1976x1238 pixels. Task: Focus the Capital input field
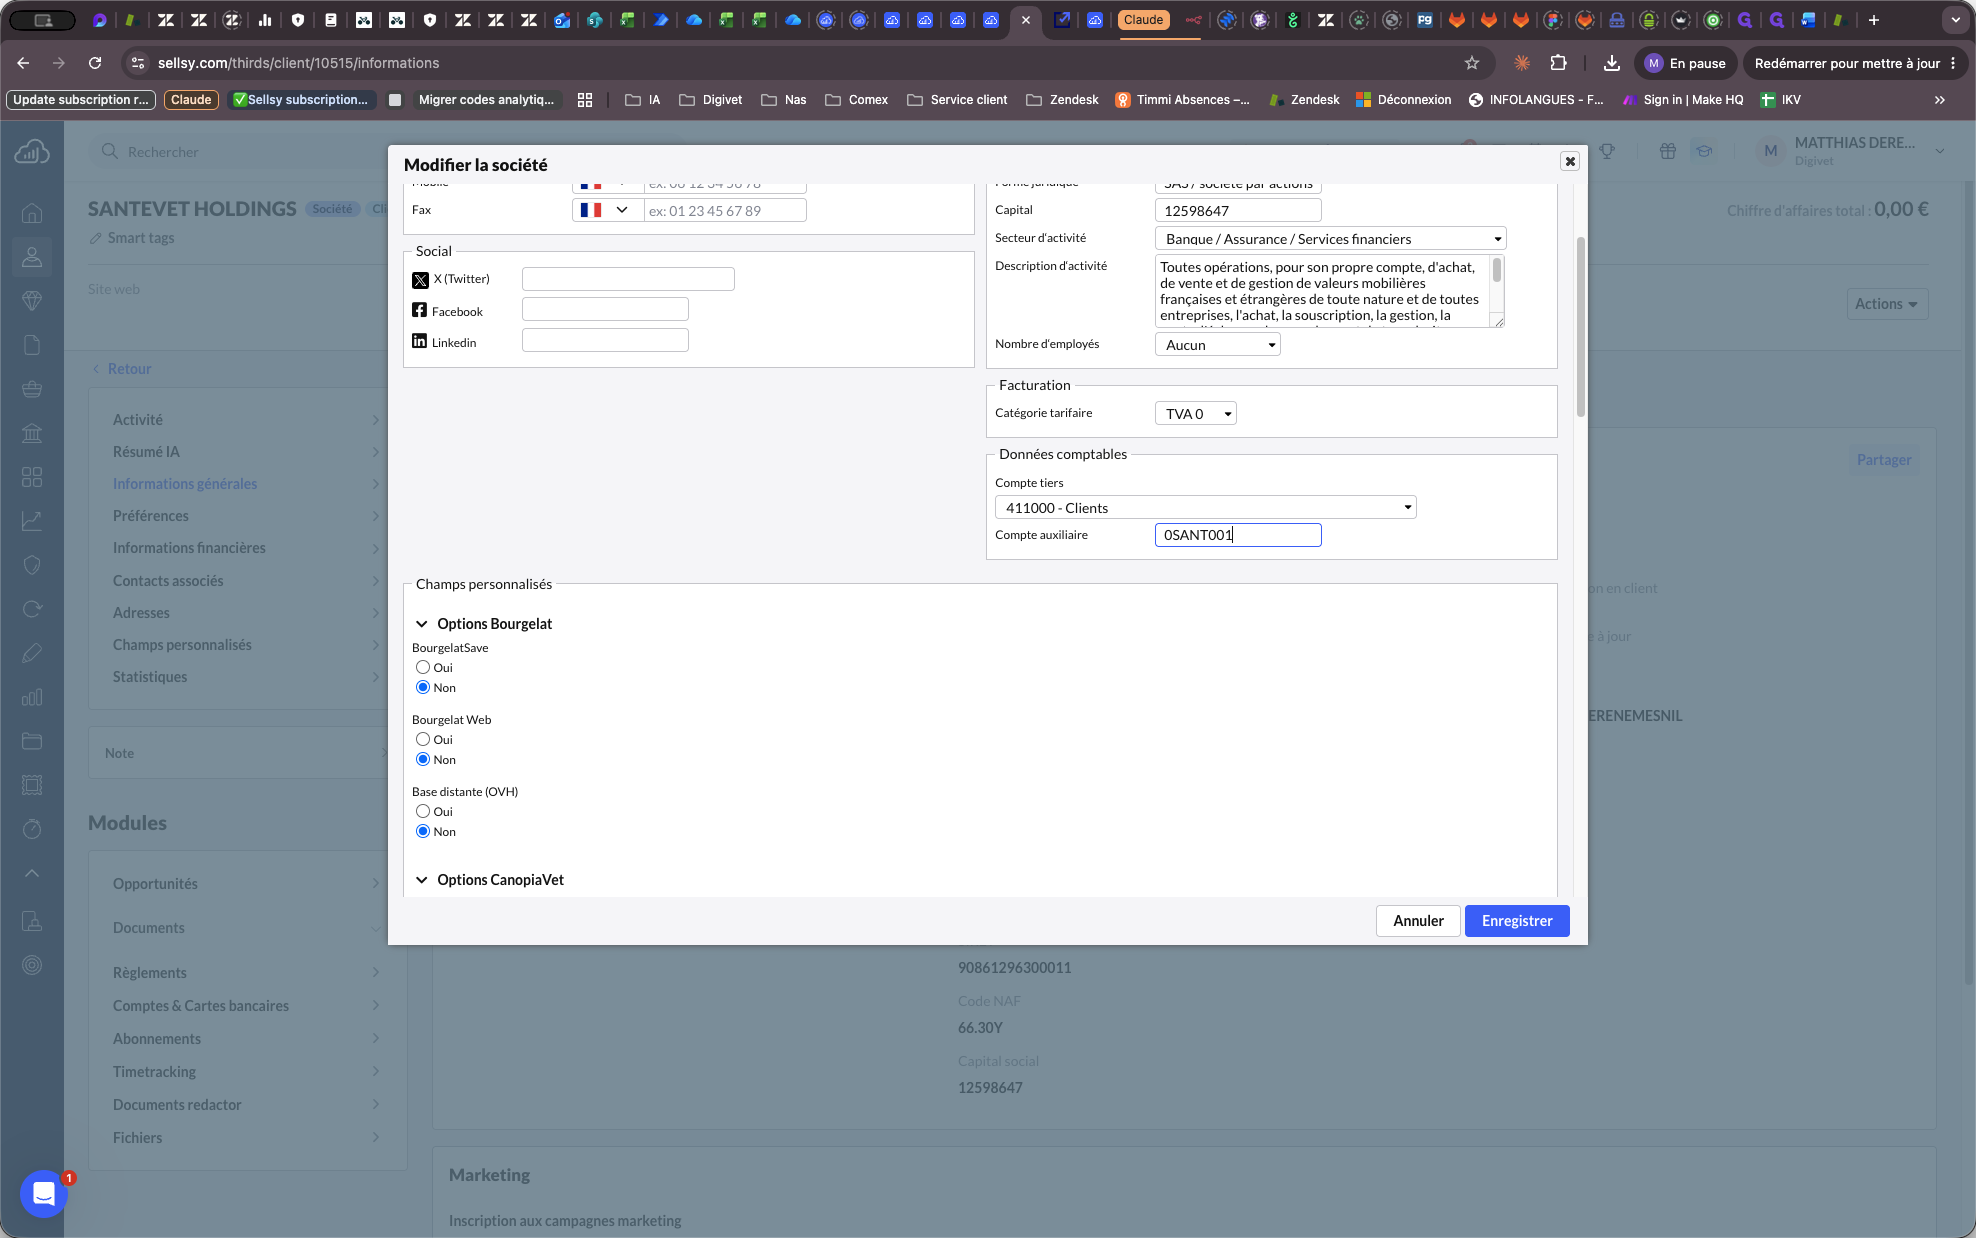click(1238, 211)
